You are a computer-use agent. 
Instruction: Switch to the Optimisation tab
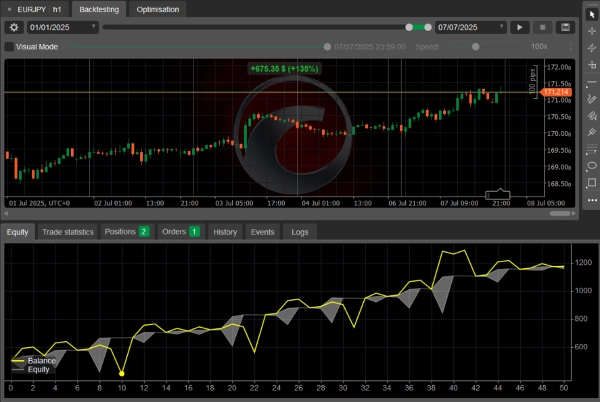[x=158, y=9]
